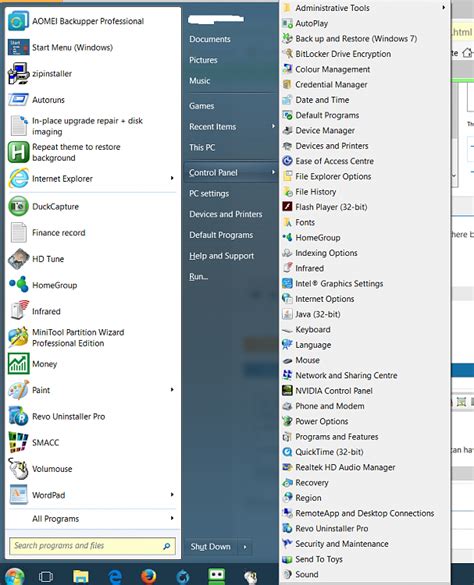Open QuickTime (32-bit) icon

(287, 451)
